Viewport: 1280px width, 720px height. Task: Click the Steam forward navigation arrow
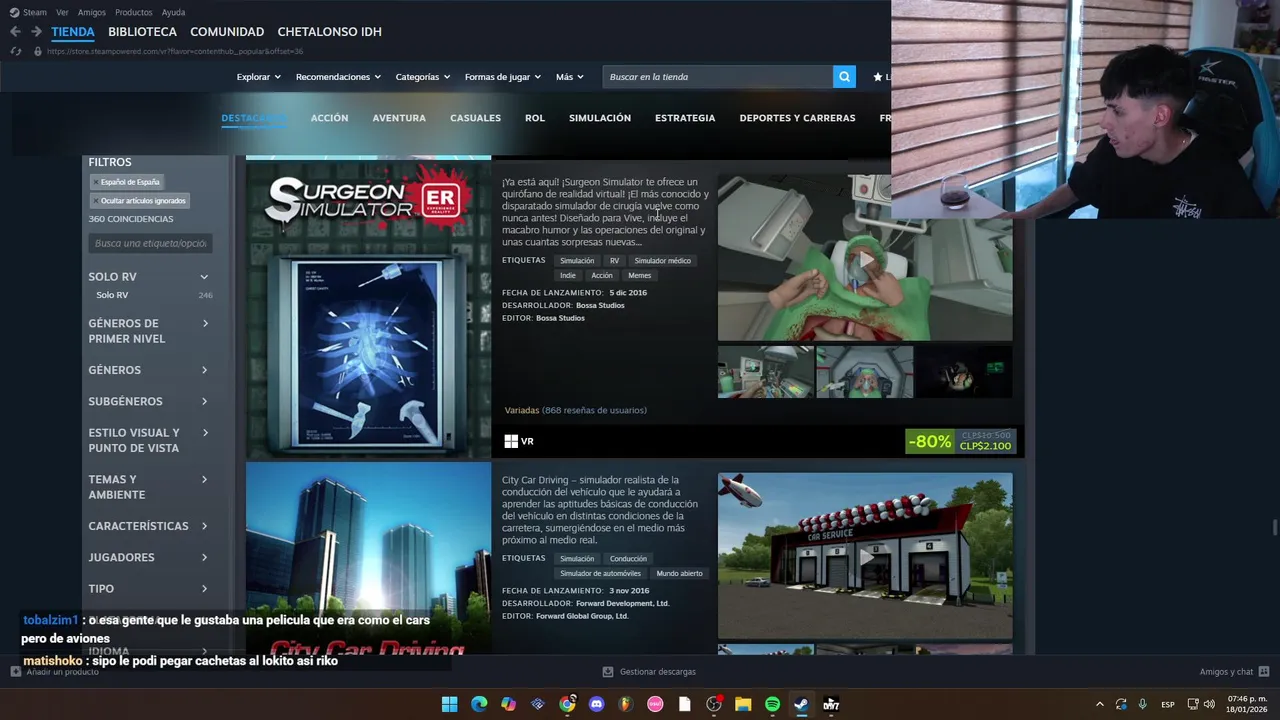(x=36, y=32)
